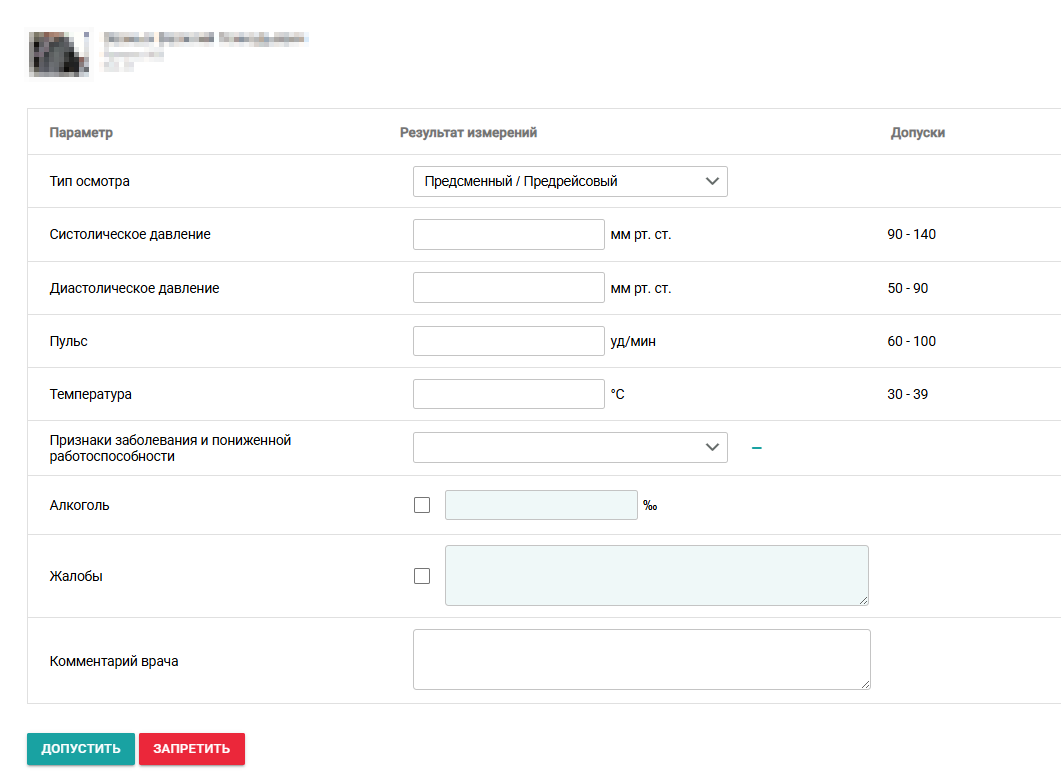Viewport: 1061px width, 779px height.
Task: Click the Комментарий врача label
Action: click(114, 661)
